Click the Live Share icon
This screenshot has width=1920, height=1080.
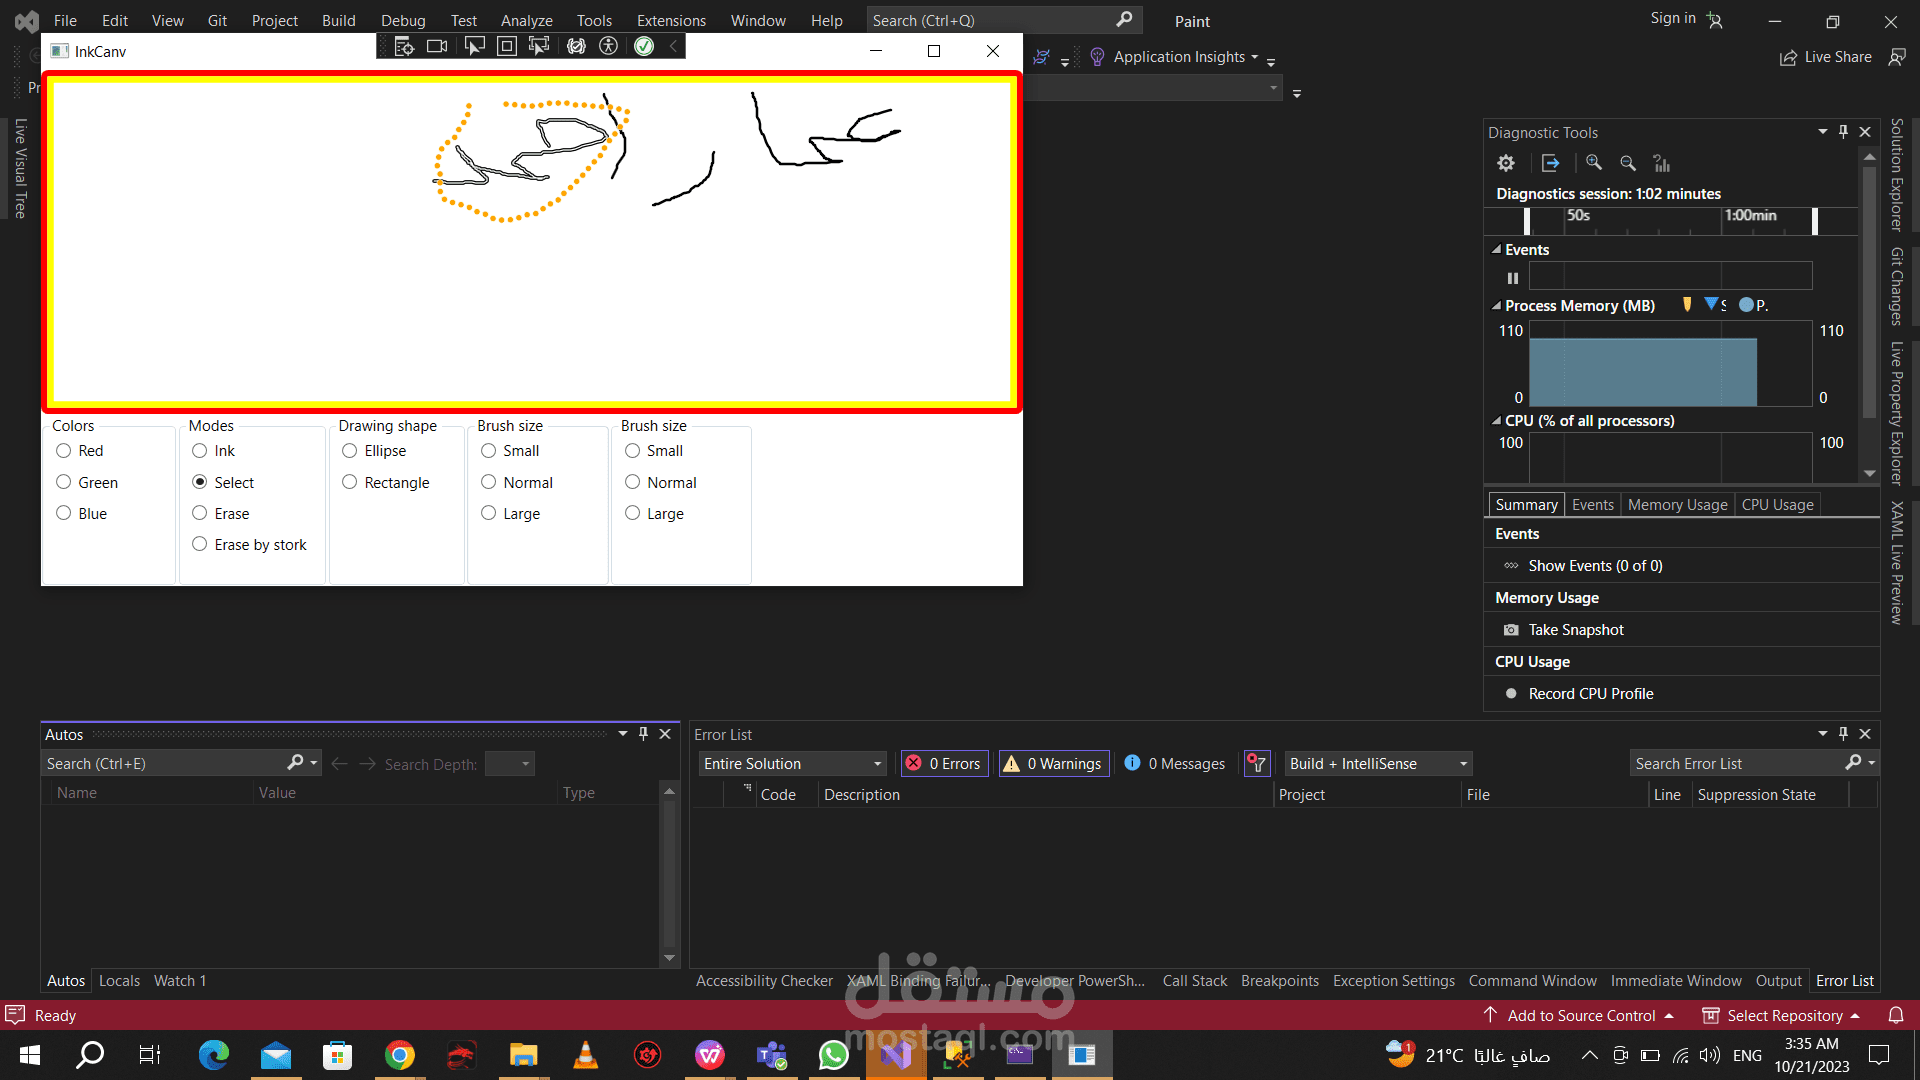[x=1788, y=58]
